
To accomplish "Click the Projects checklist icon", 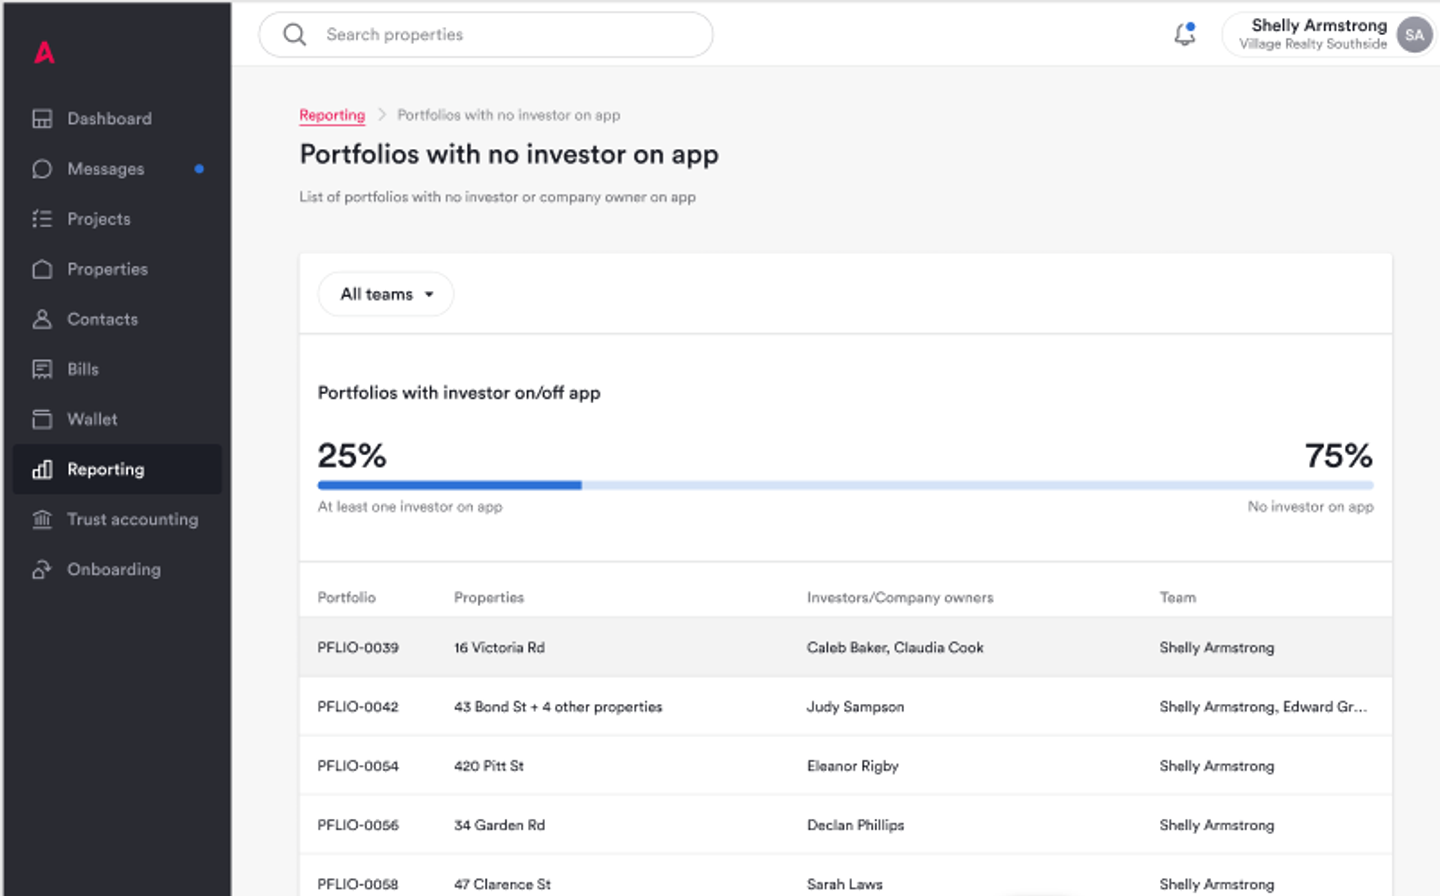I will tap(42, 219).
